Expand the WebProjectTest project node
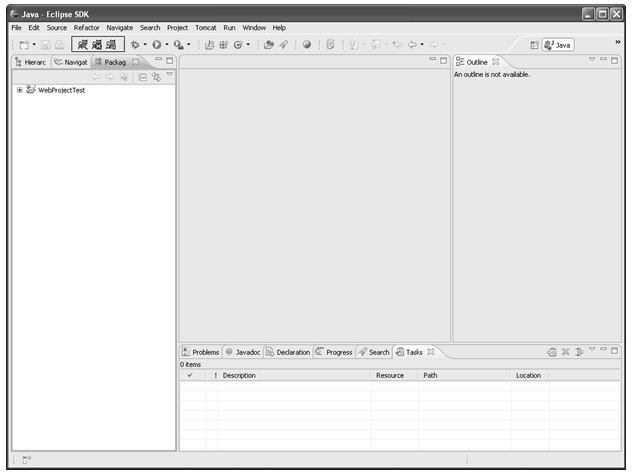635x475 pixels. coord(19,90)
